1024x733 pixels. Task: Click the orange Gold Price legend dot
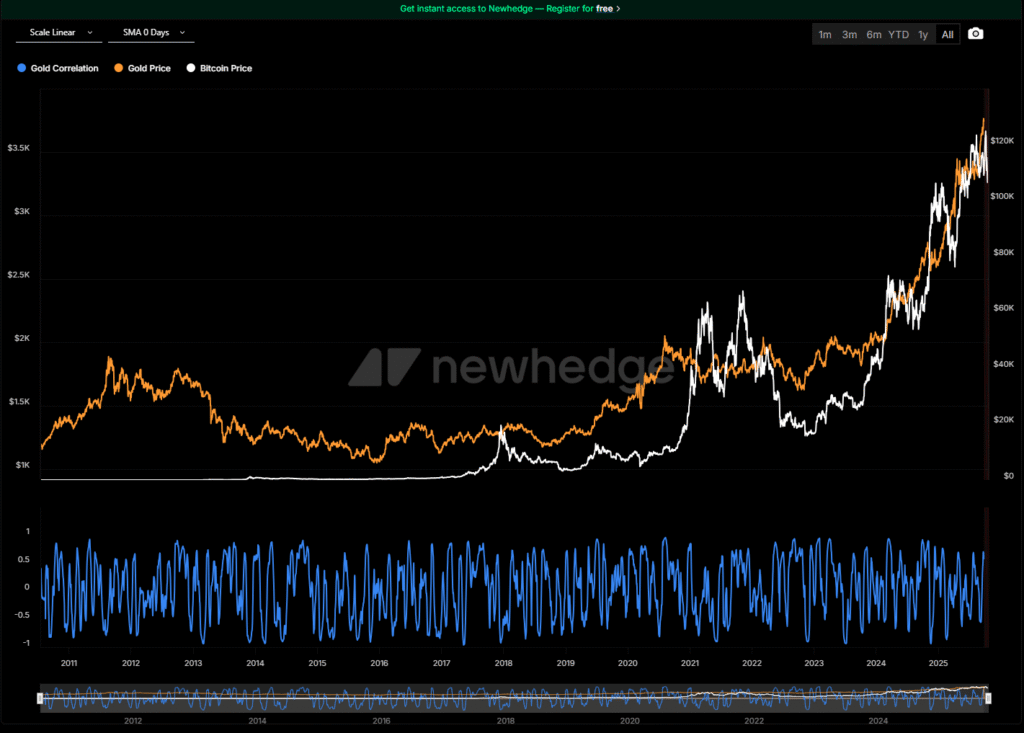(x=119, y=69)
